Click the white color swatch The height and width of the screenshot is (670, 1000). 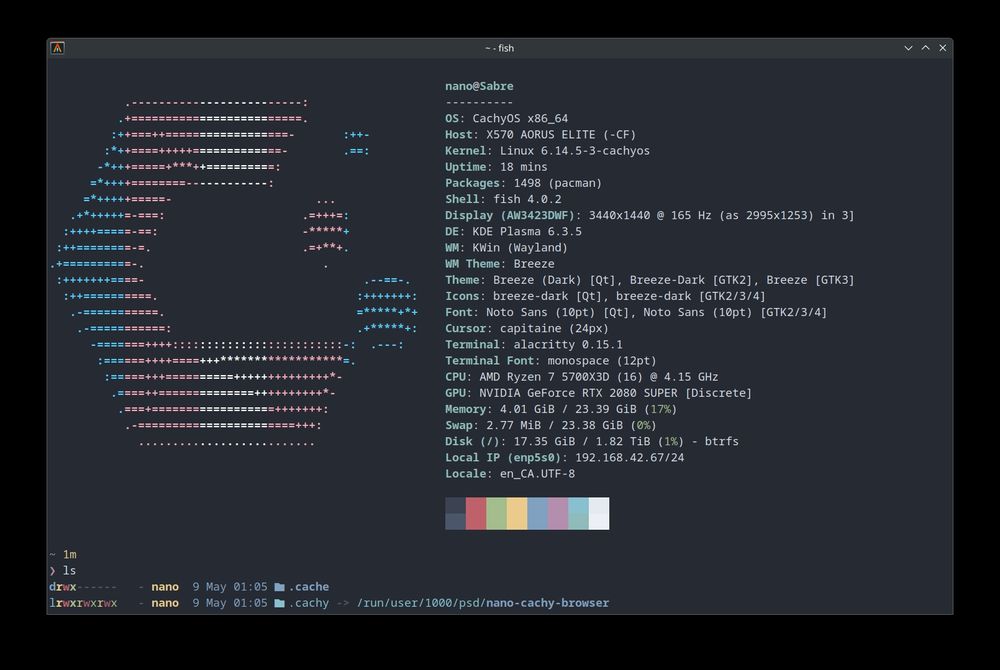click(x=599, y=513)
